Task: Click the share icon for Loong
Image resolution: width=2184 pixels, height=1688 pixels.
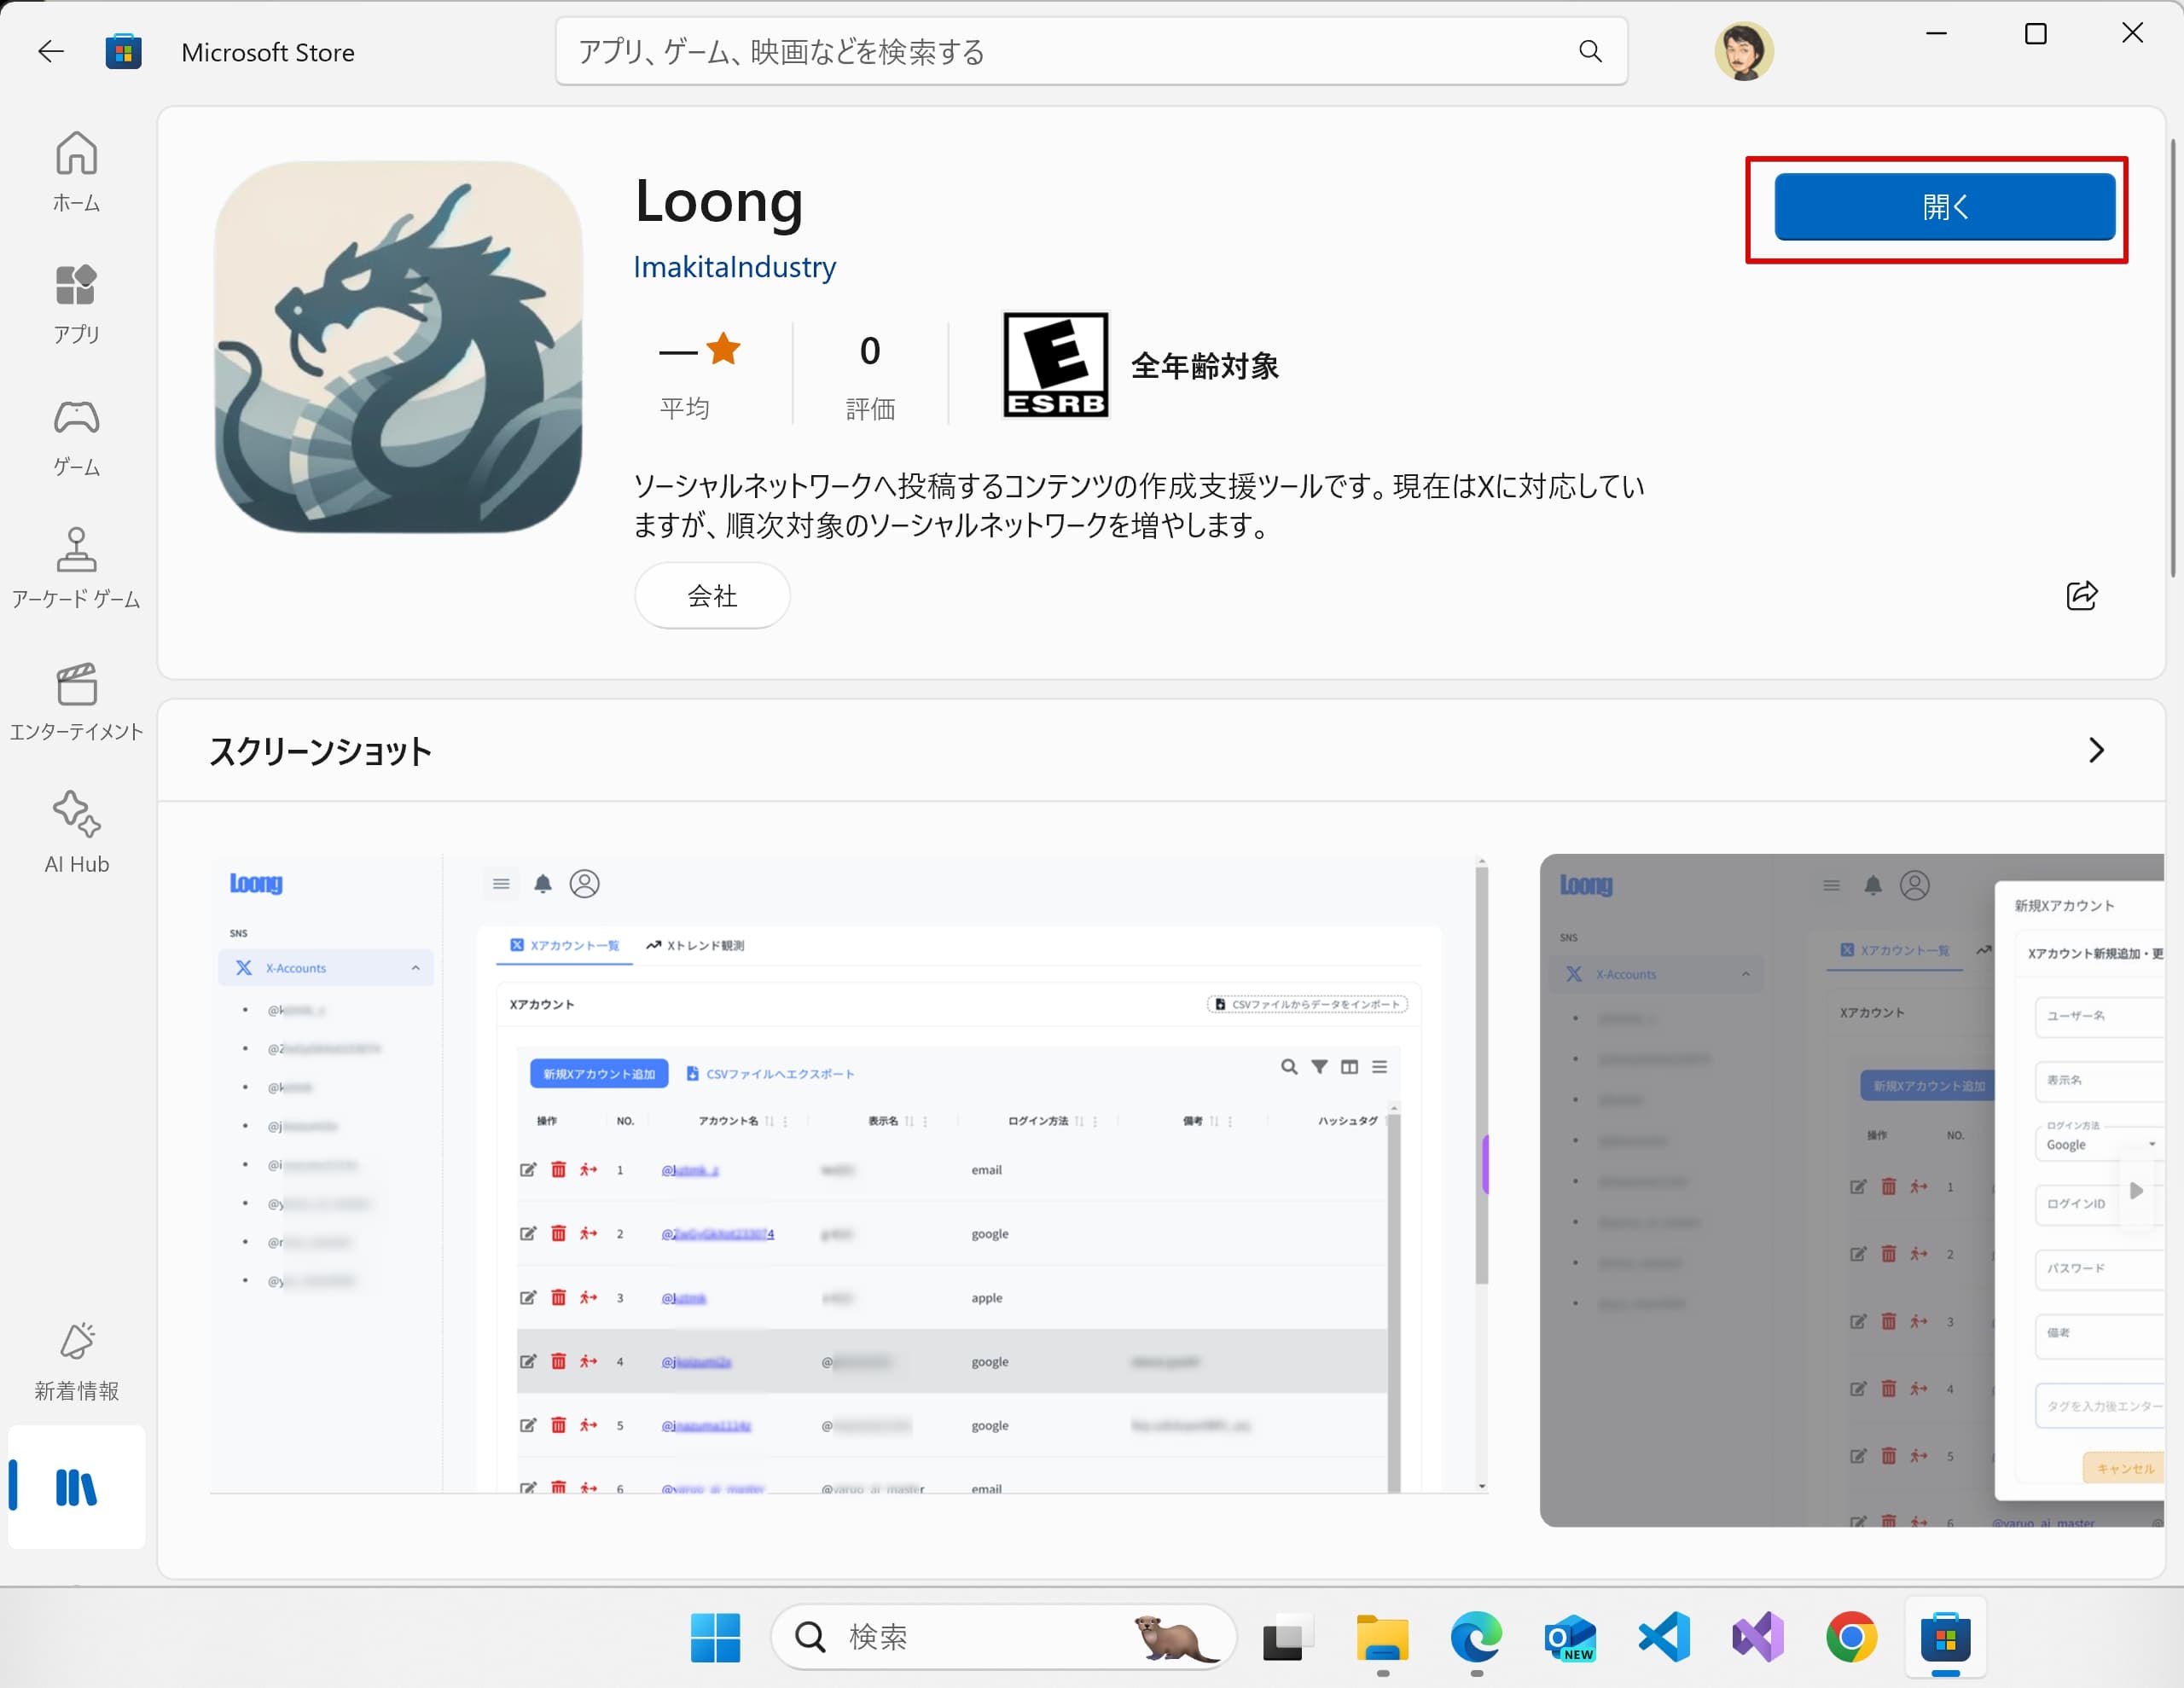Action: pos(2081,595)
